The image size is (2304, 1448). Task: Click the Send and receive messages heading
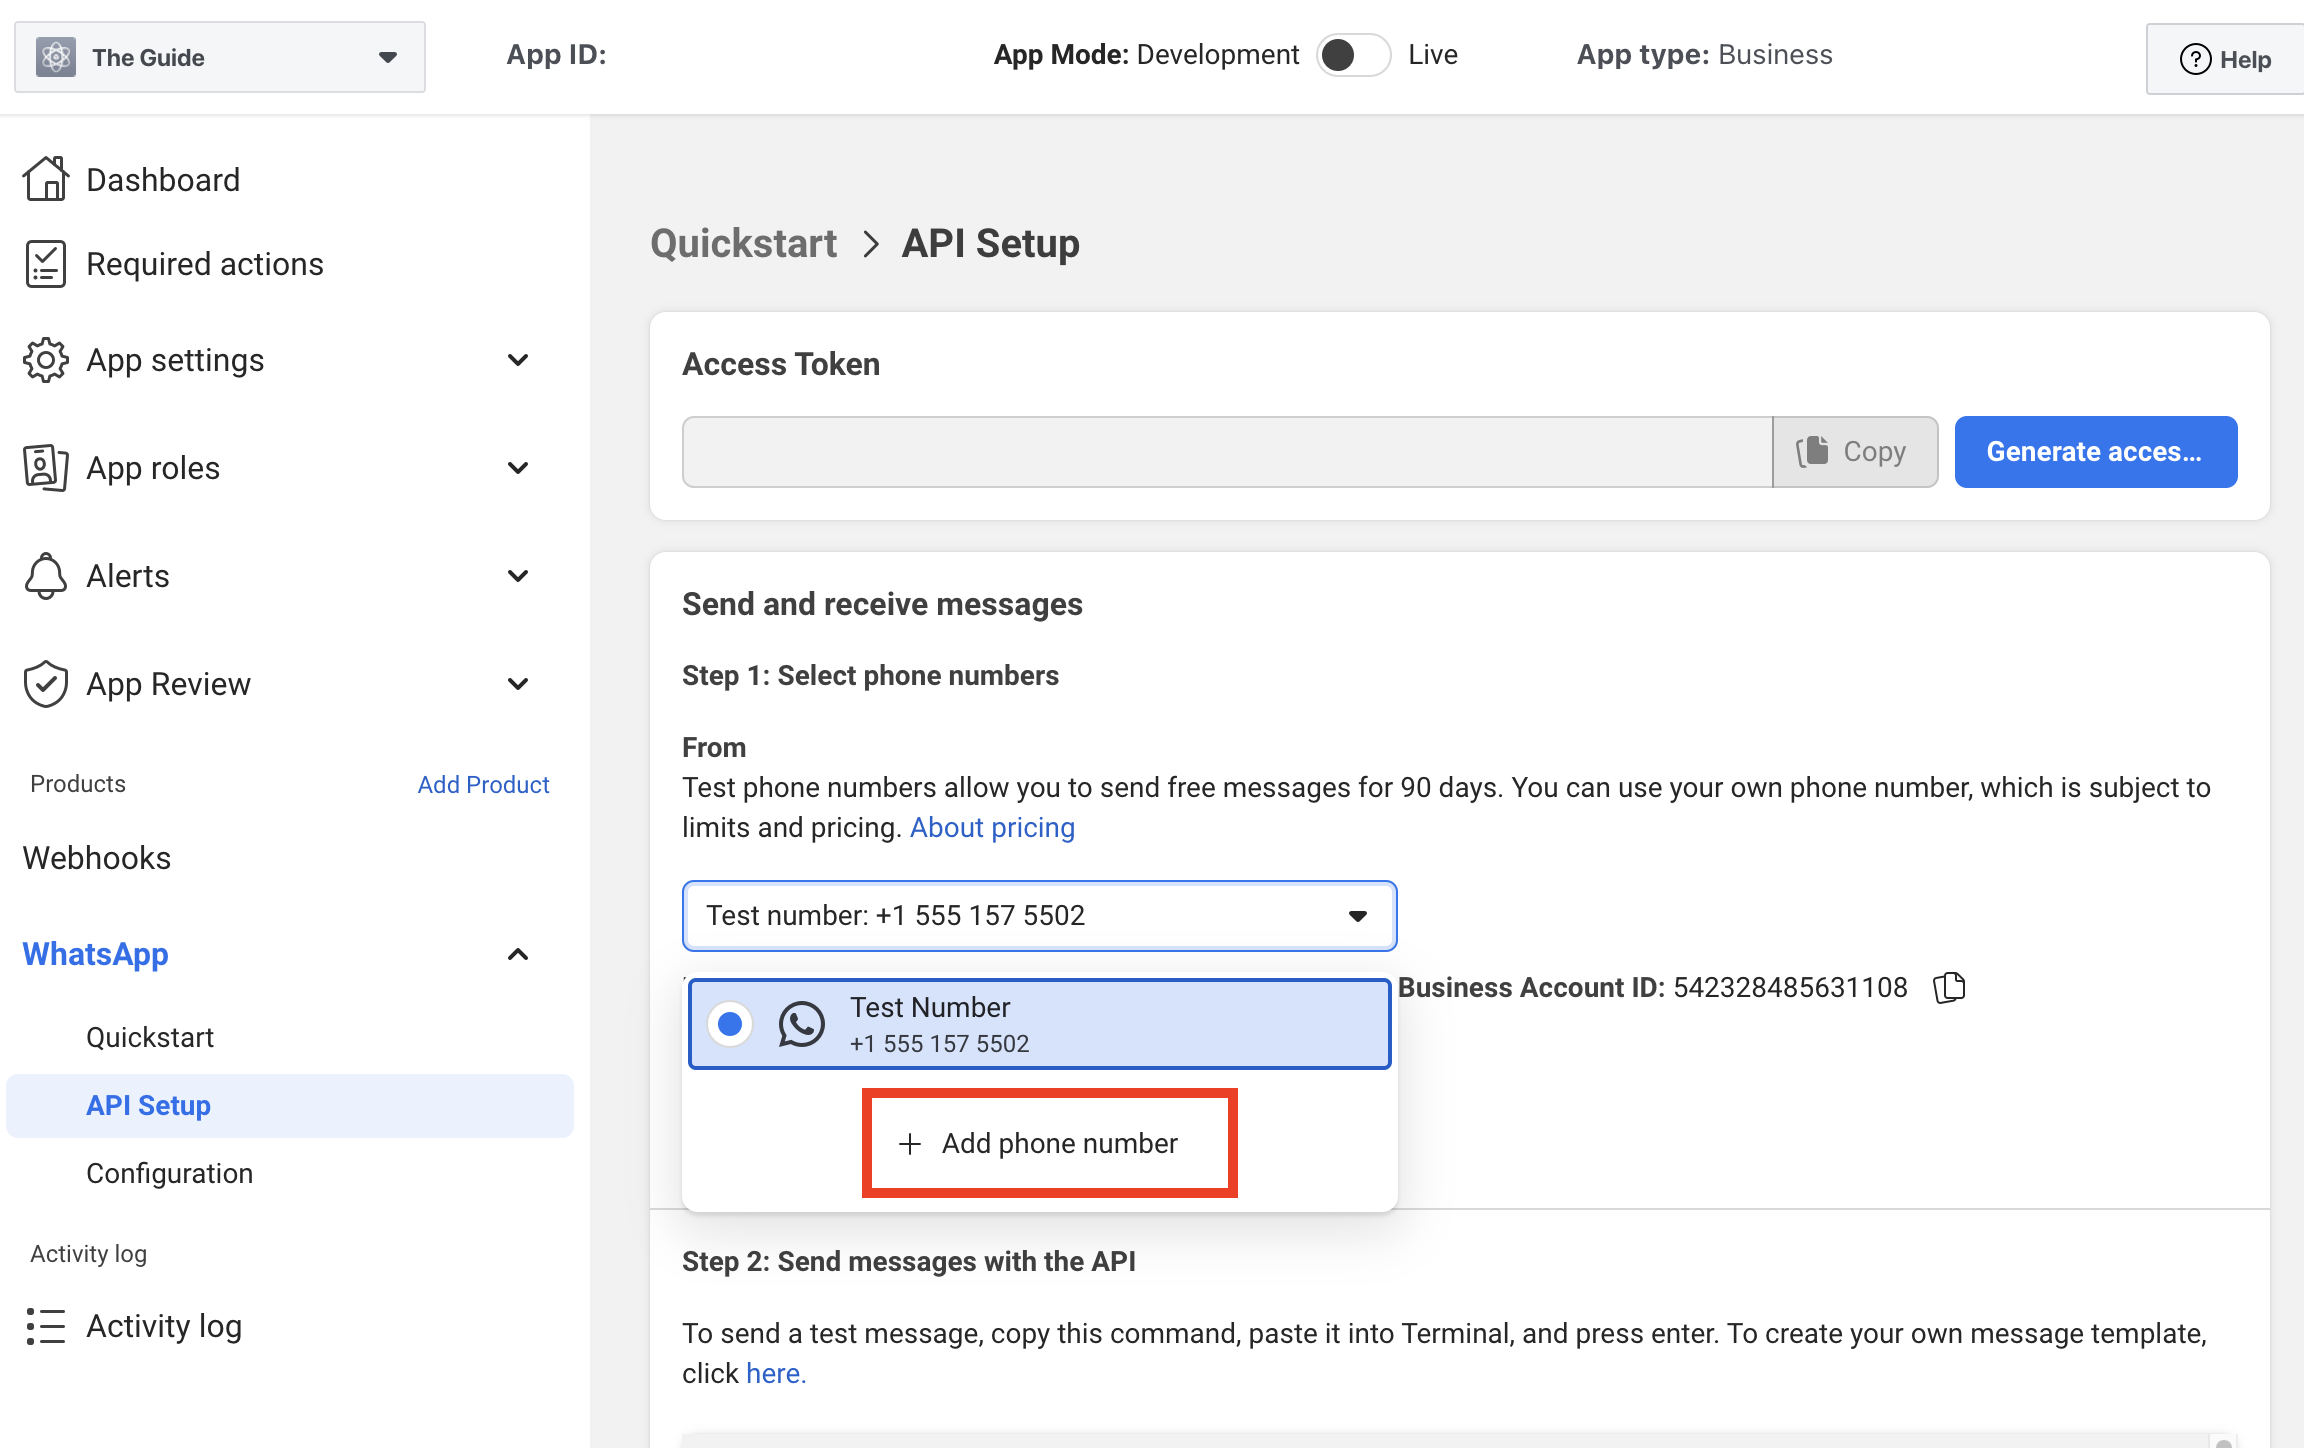coord(882,604)
